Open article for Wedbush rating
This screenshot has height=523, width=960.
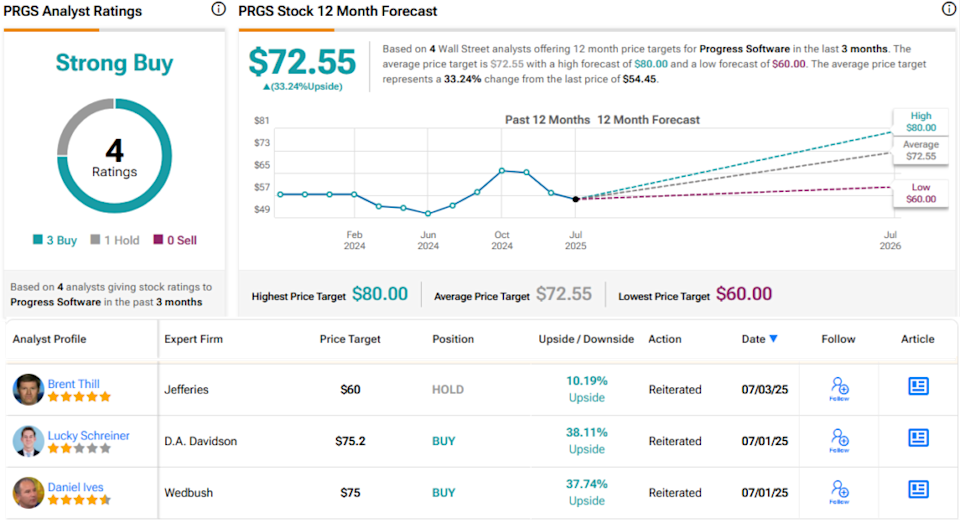click(x=918, y=489)
